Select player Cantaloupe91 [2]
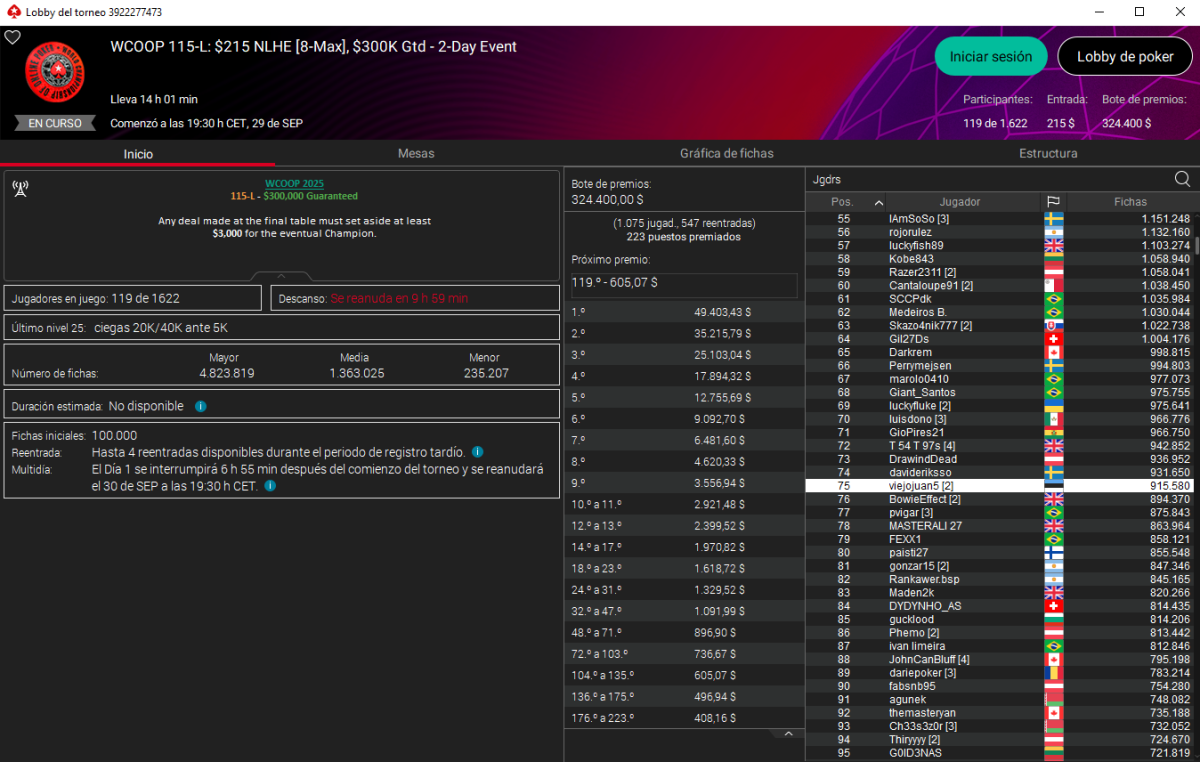 click(999, 285)
